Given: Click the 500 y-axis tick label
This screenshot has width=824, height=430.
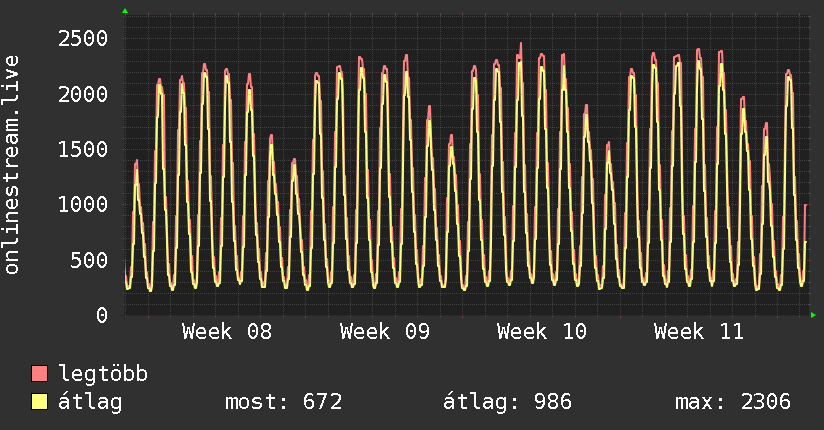Looking at the screenshot, I should 89,261.
